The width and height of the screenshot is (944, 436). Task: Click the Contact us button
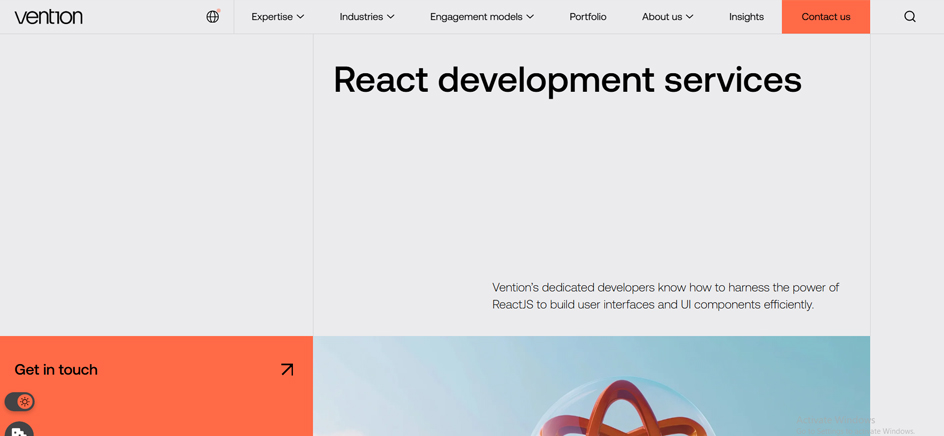click(825, 17)
